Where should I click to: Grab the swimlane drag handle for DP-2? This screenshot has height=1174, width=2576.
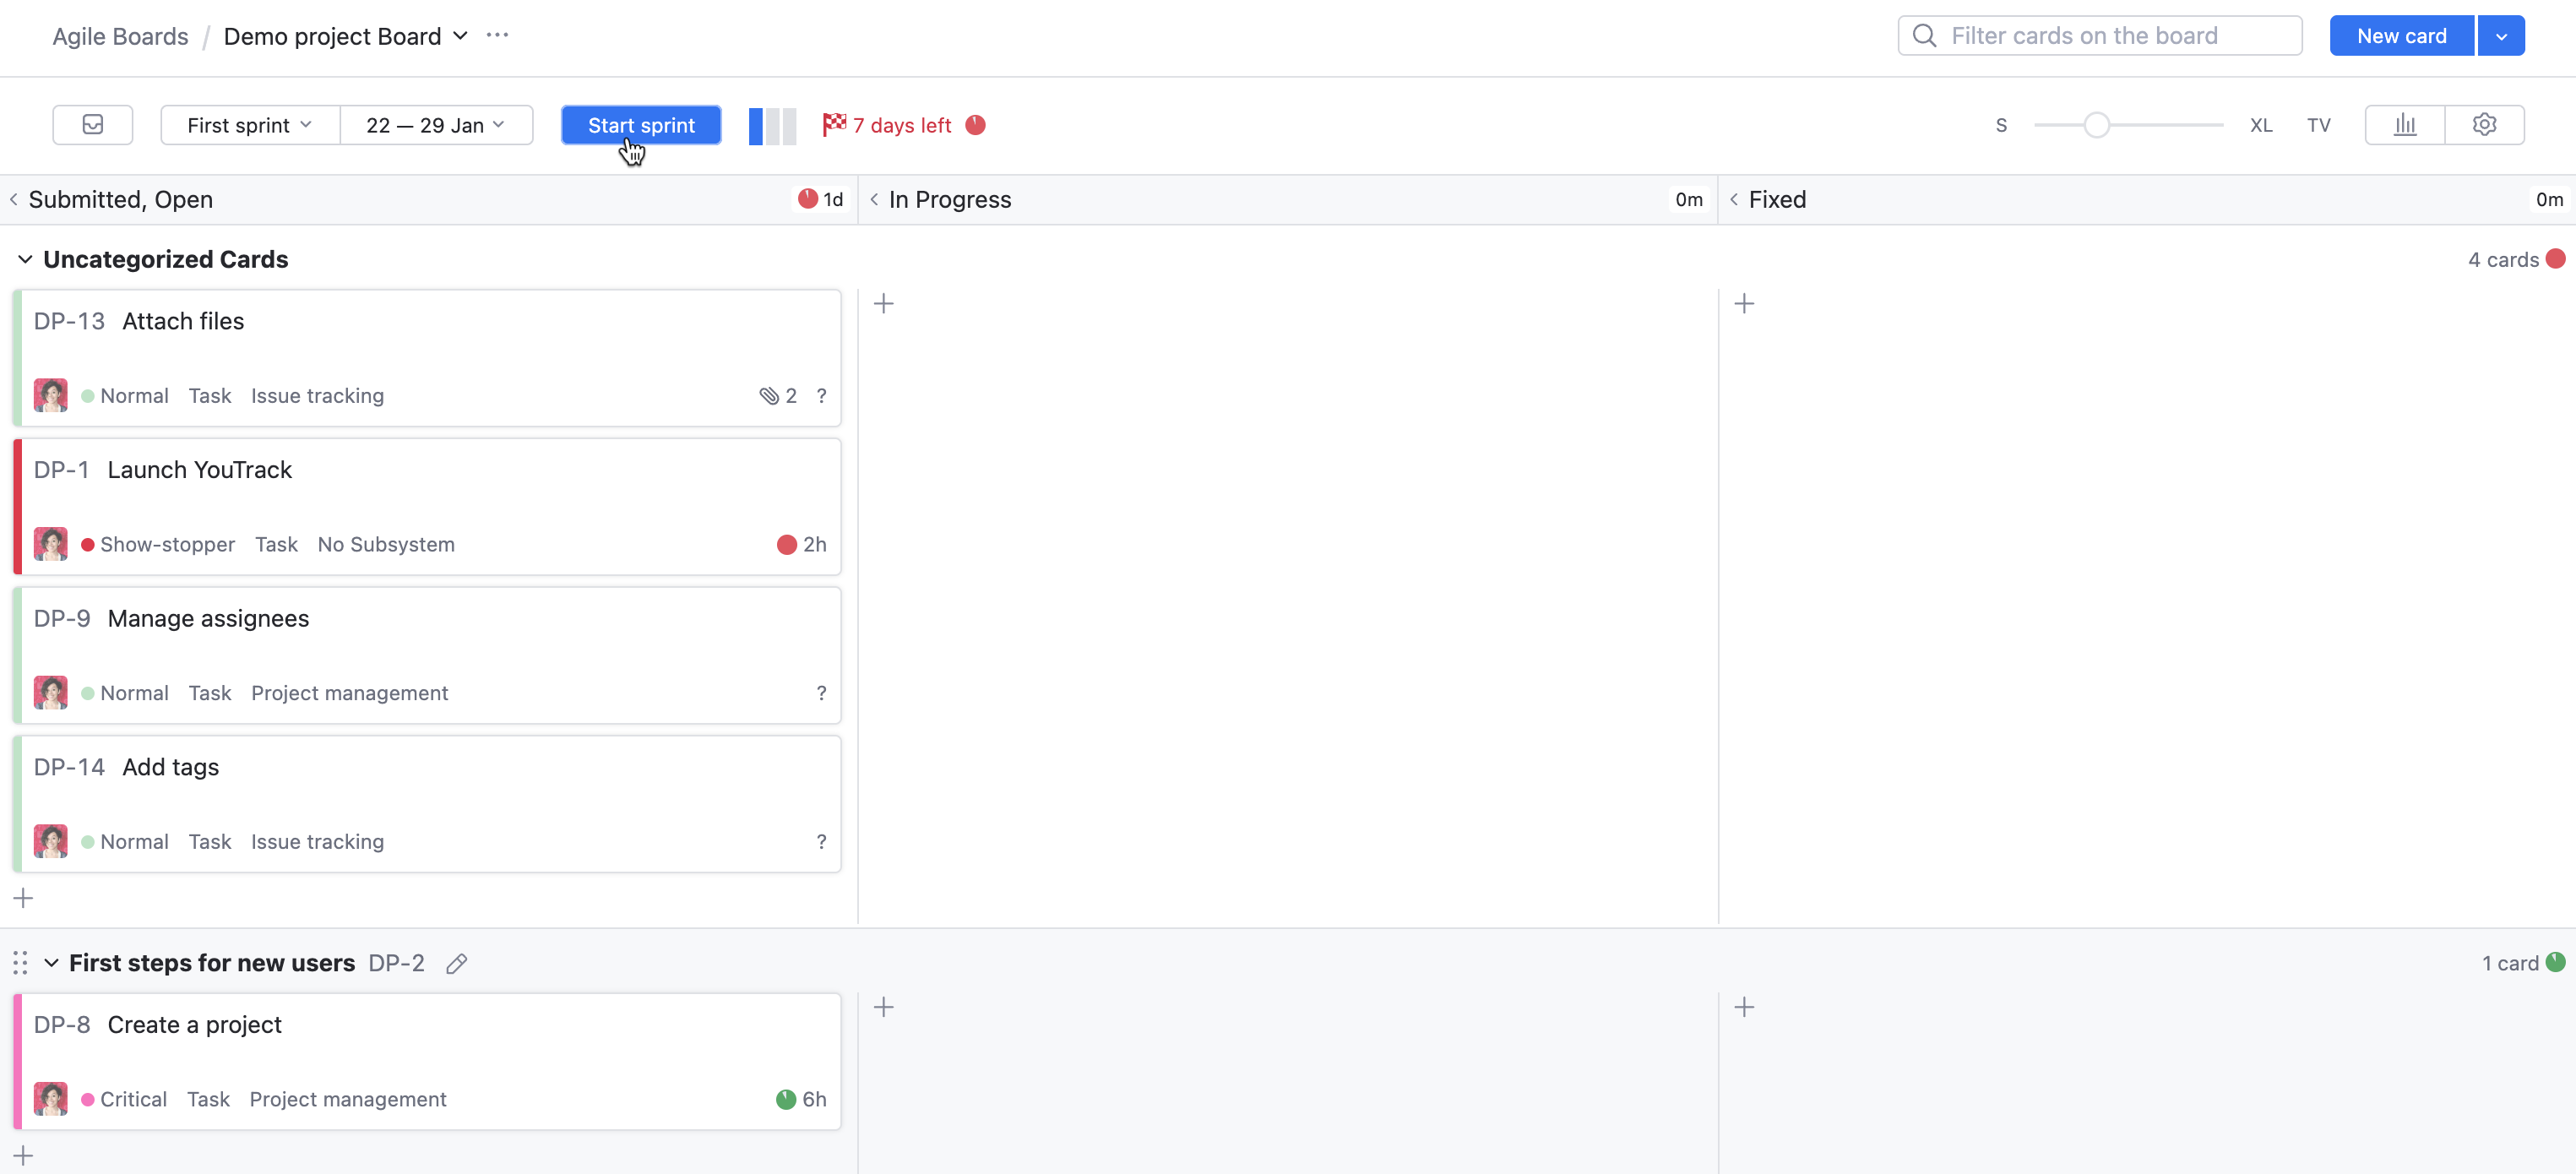coord(20,962)
